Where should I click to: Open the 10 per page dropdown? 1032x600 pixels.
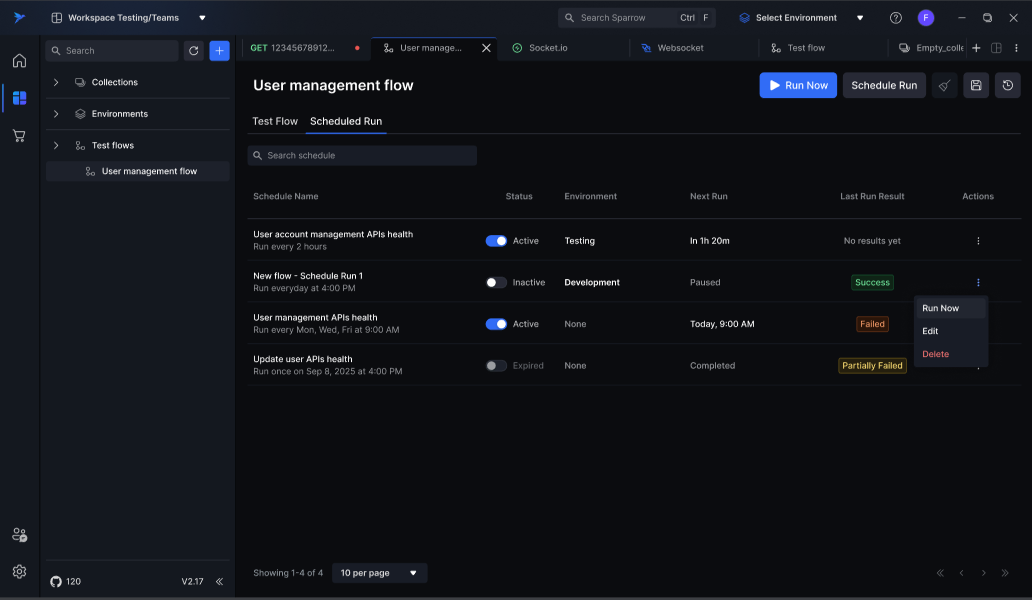[x=379, y=573]
